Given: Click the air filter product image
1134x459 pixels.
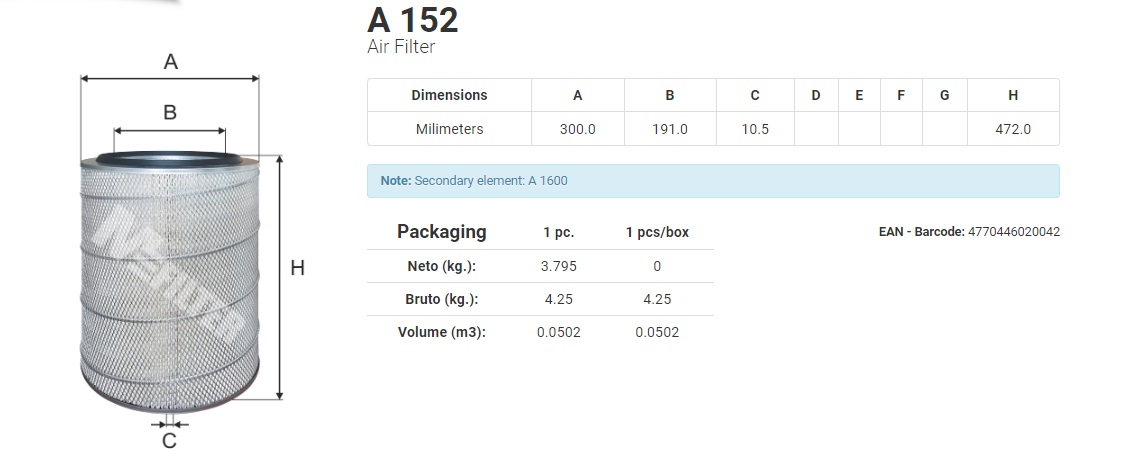Looking at the screenshot, I should click(x=169, y=282).
